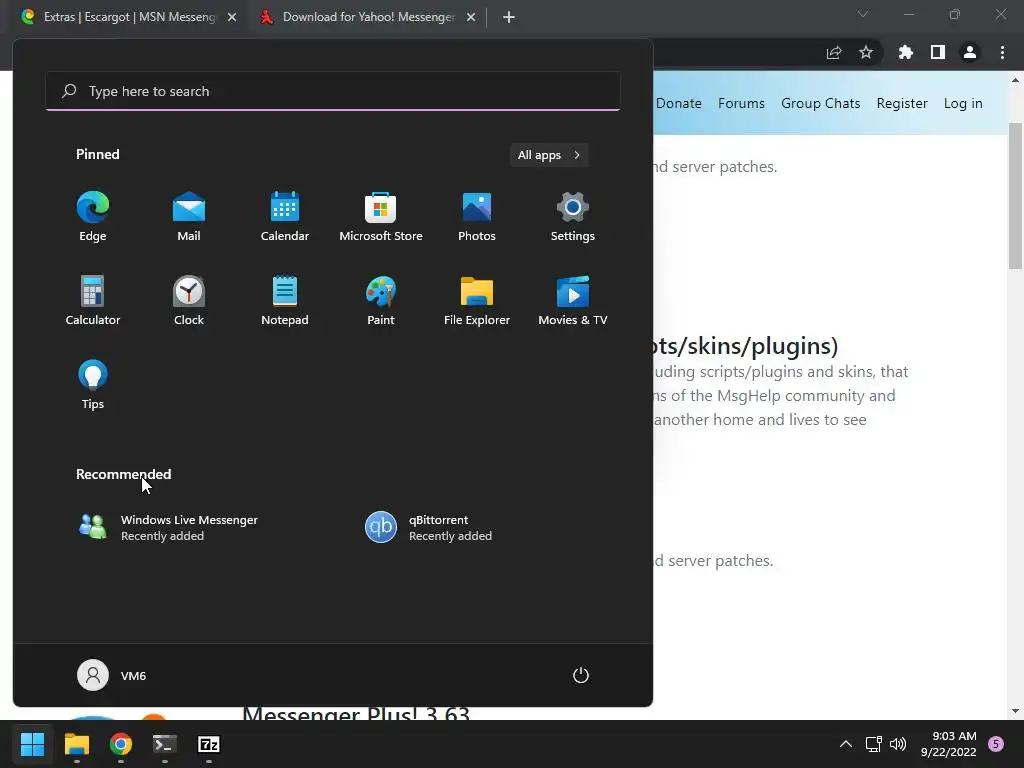
Task: Open Chrome three-dot menu
Action: tap(1002, 53)
